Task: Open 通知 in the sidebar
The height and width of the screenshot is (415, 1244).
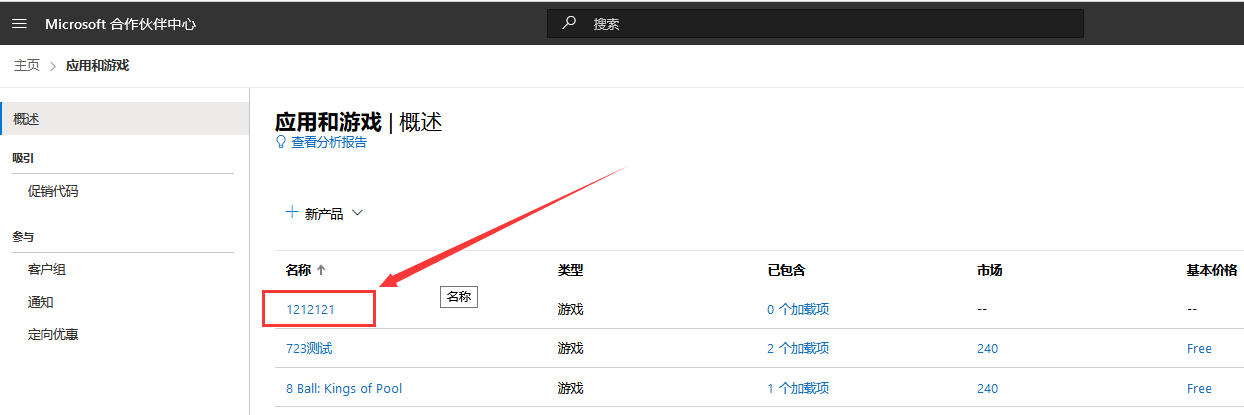Action: (41, 302)
